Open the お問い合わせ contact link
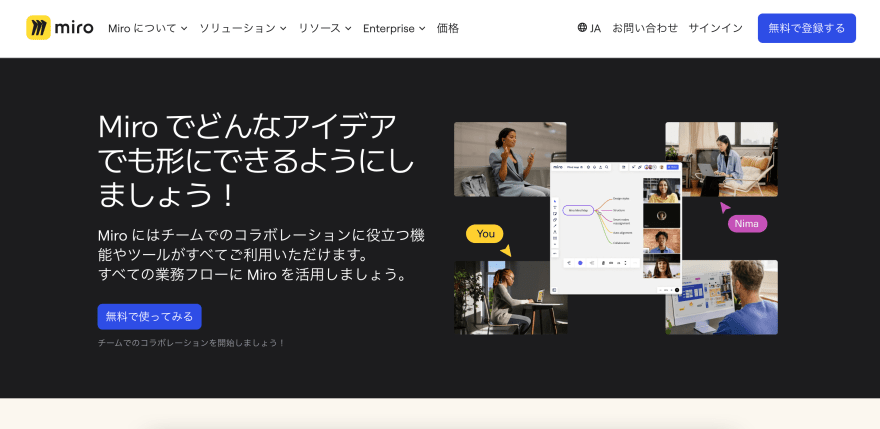 [645, 28]
